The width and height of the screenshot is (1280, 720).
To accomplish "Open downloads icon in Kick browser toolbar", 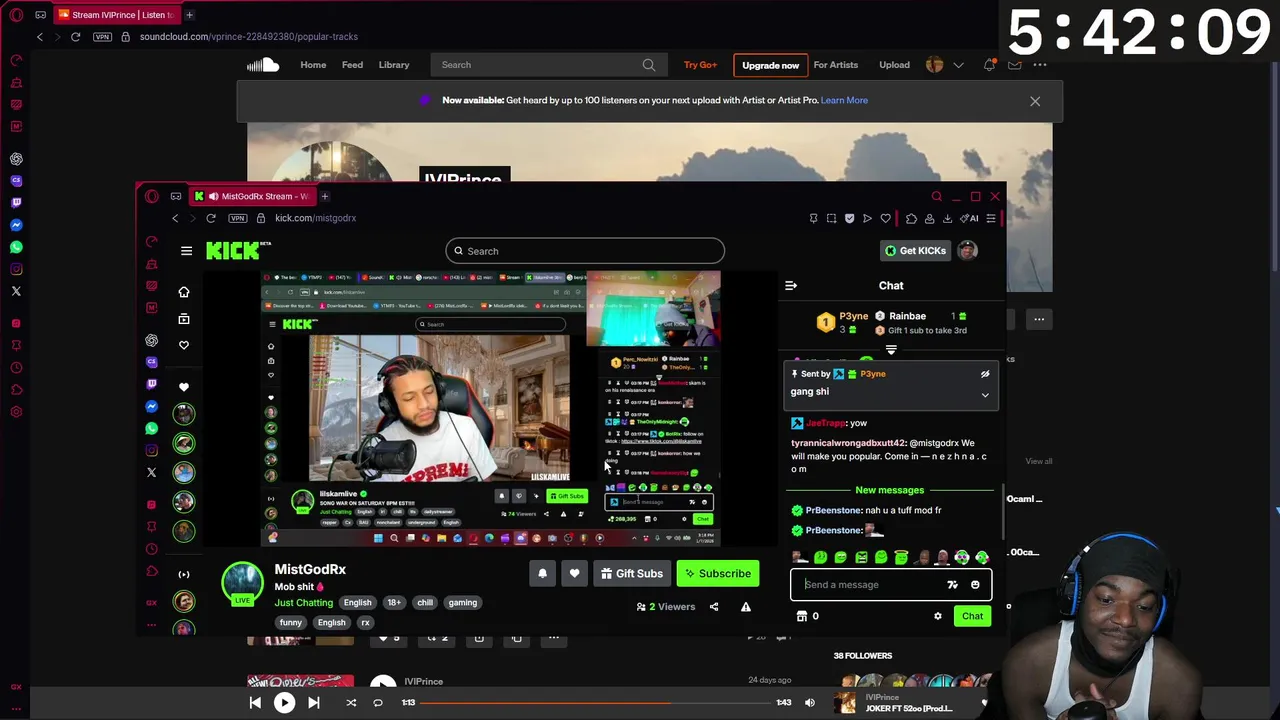I will click(x=947, y=218).
